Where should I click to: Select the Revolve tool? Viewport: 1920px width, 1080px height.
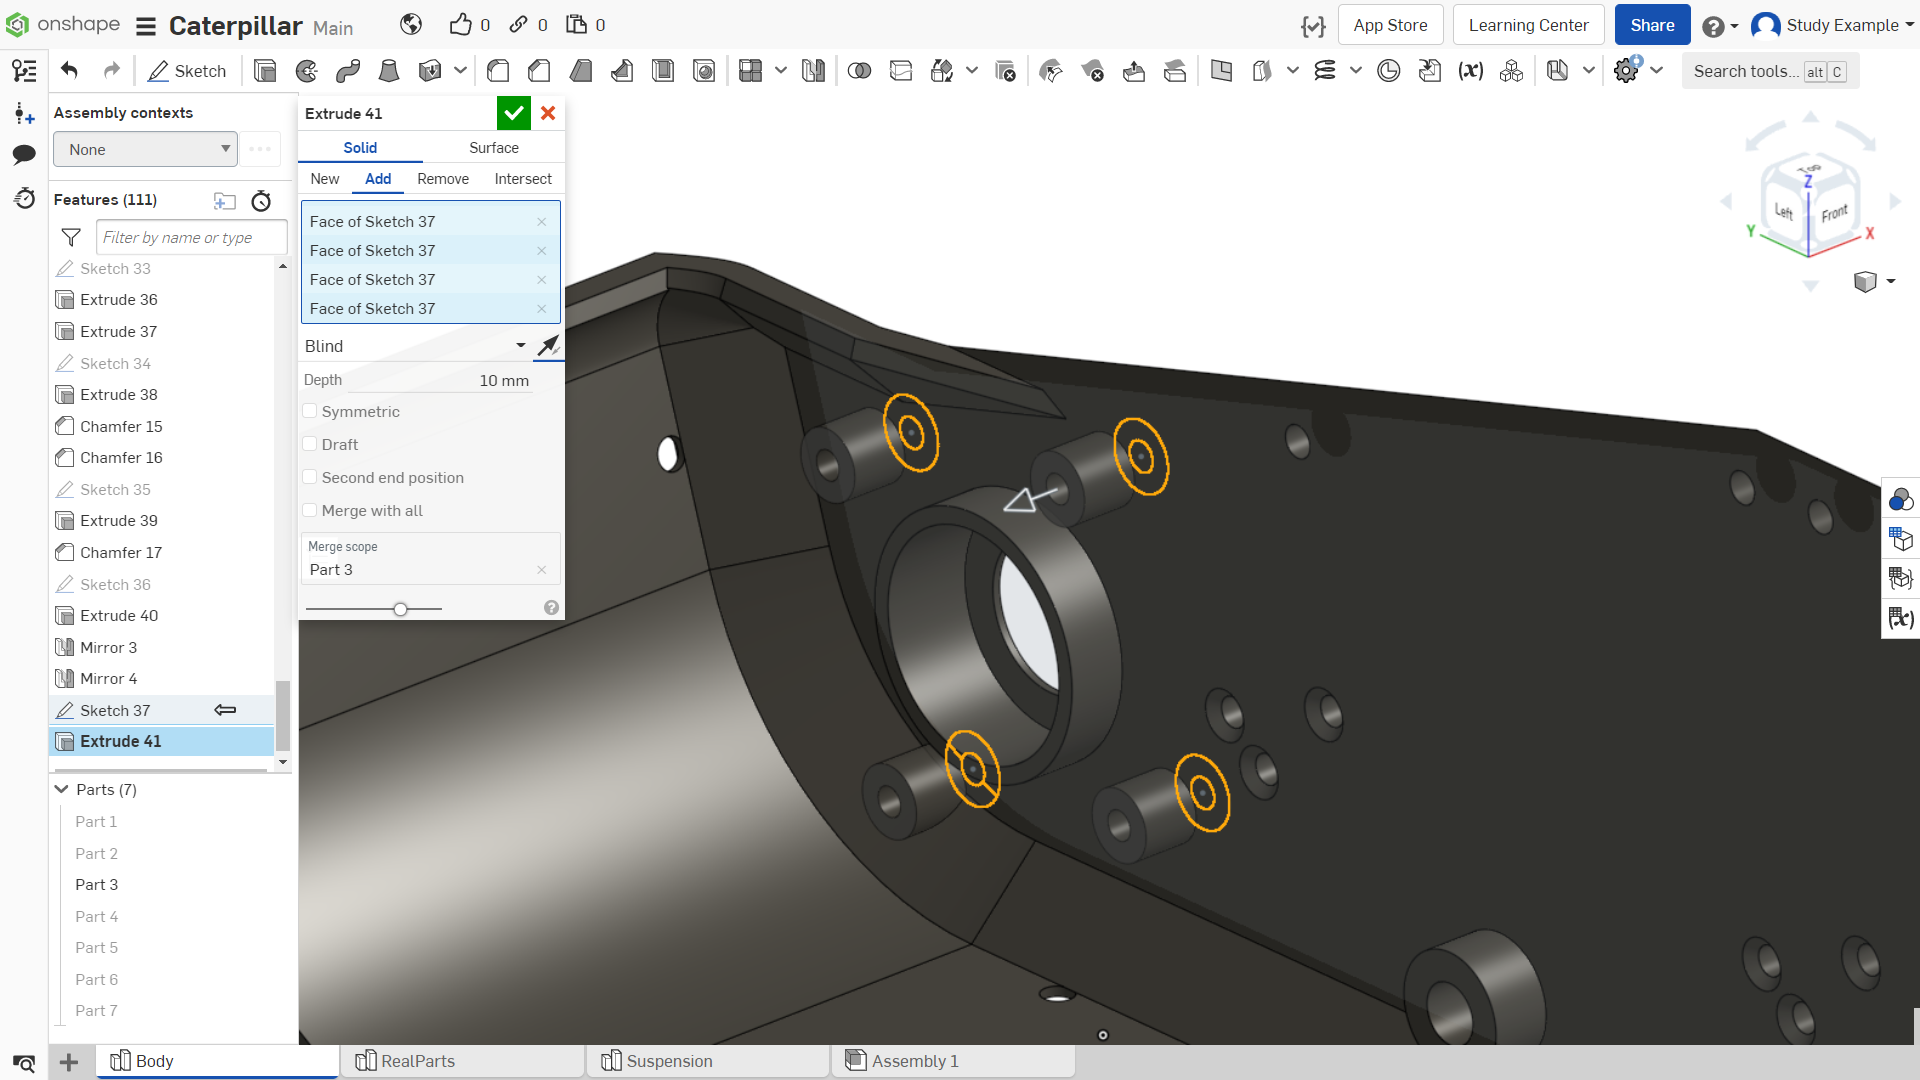coord(307,71)
